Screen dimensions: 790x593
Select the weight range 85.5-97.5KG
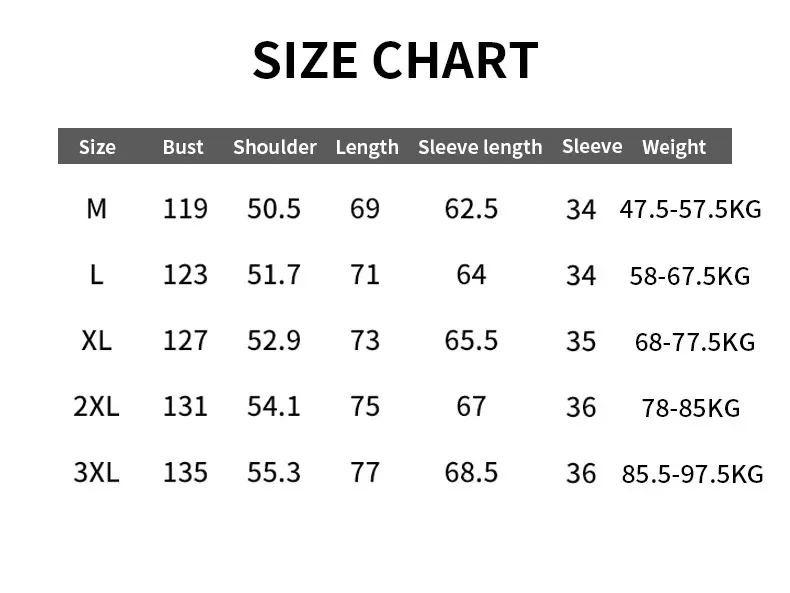click(692, 474)
